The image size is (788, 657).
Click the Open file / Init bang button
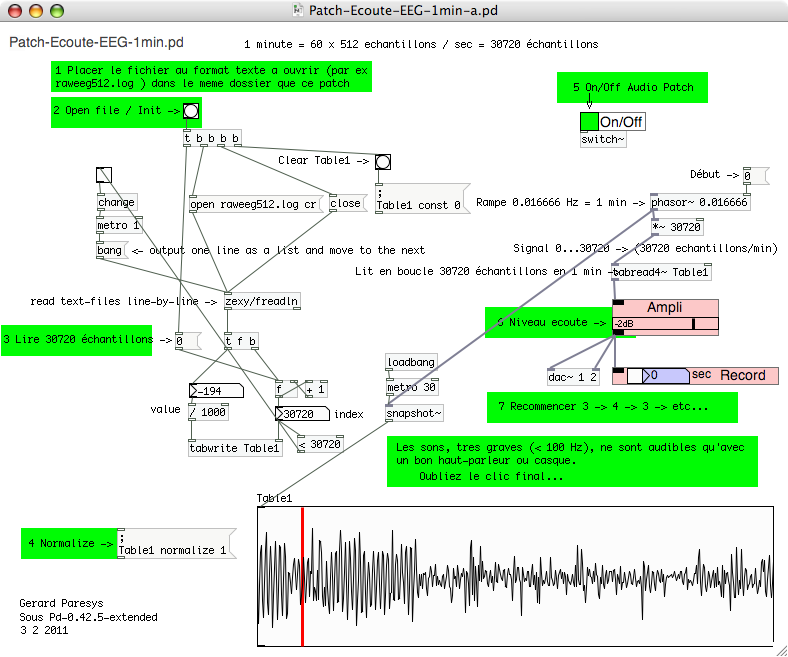point(191,111)
